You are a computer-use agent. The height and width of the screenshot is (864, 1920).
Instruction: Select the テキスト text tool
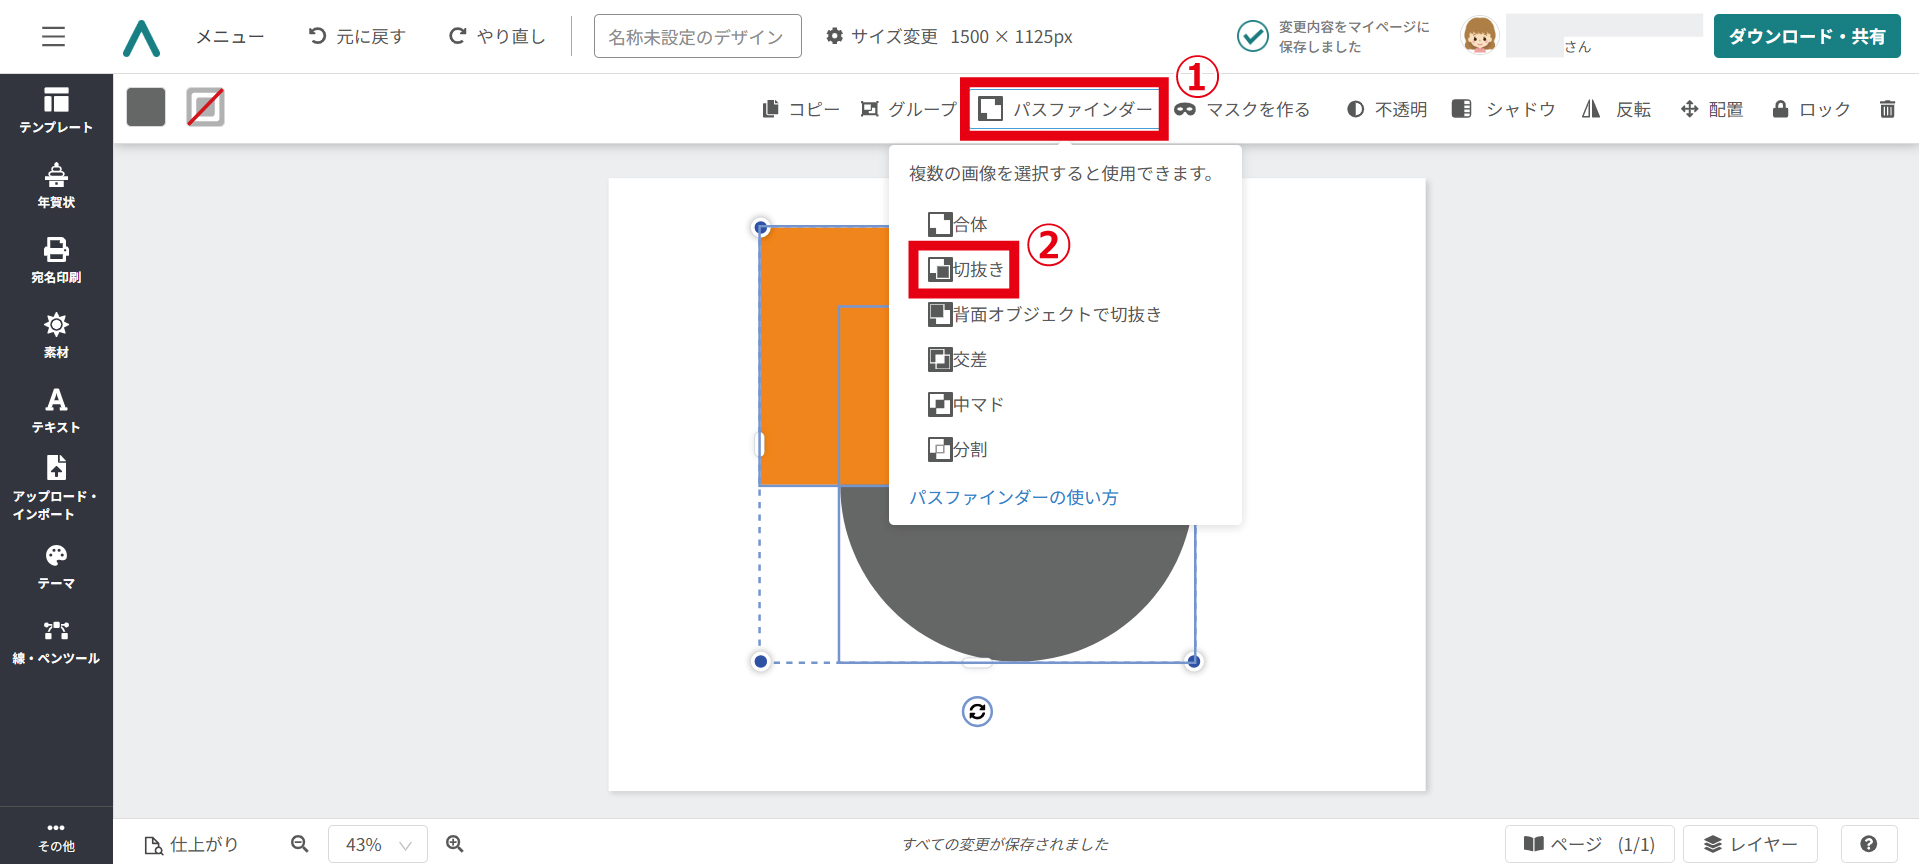coord(56,410)
